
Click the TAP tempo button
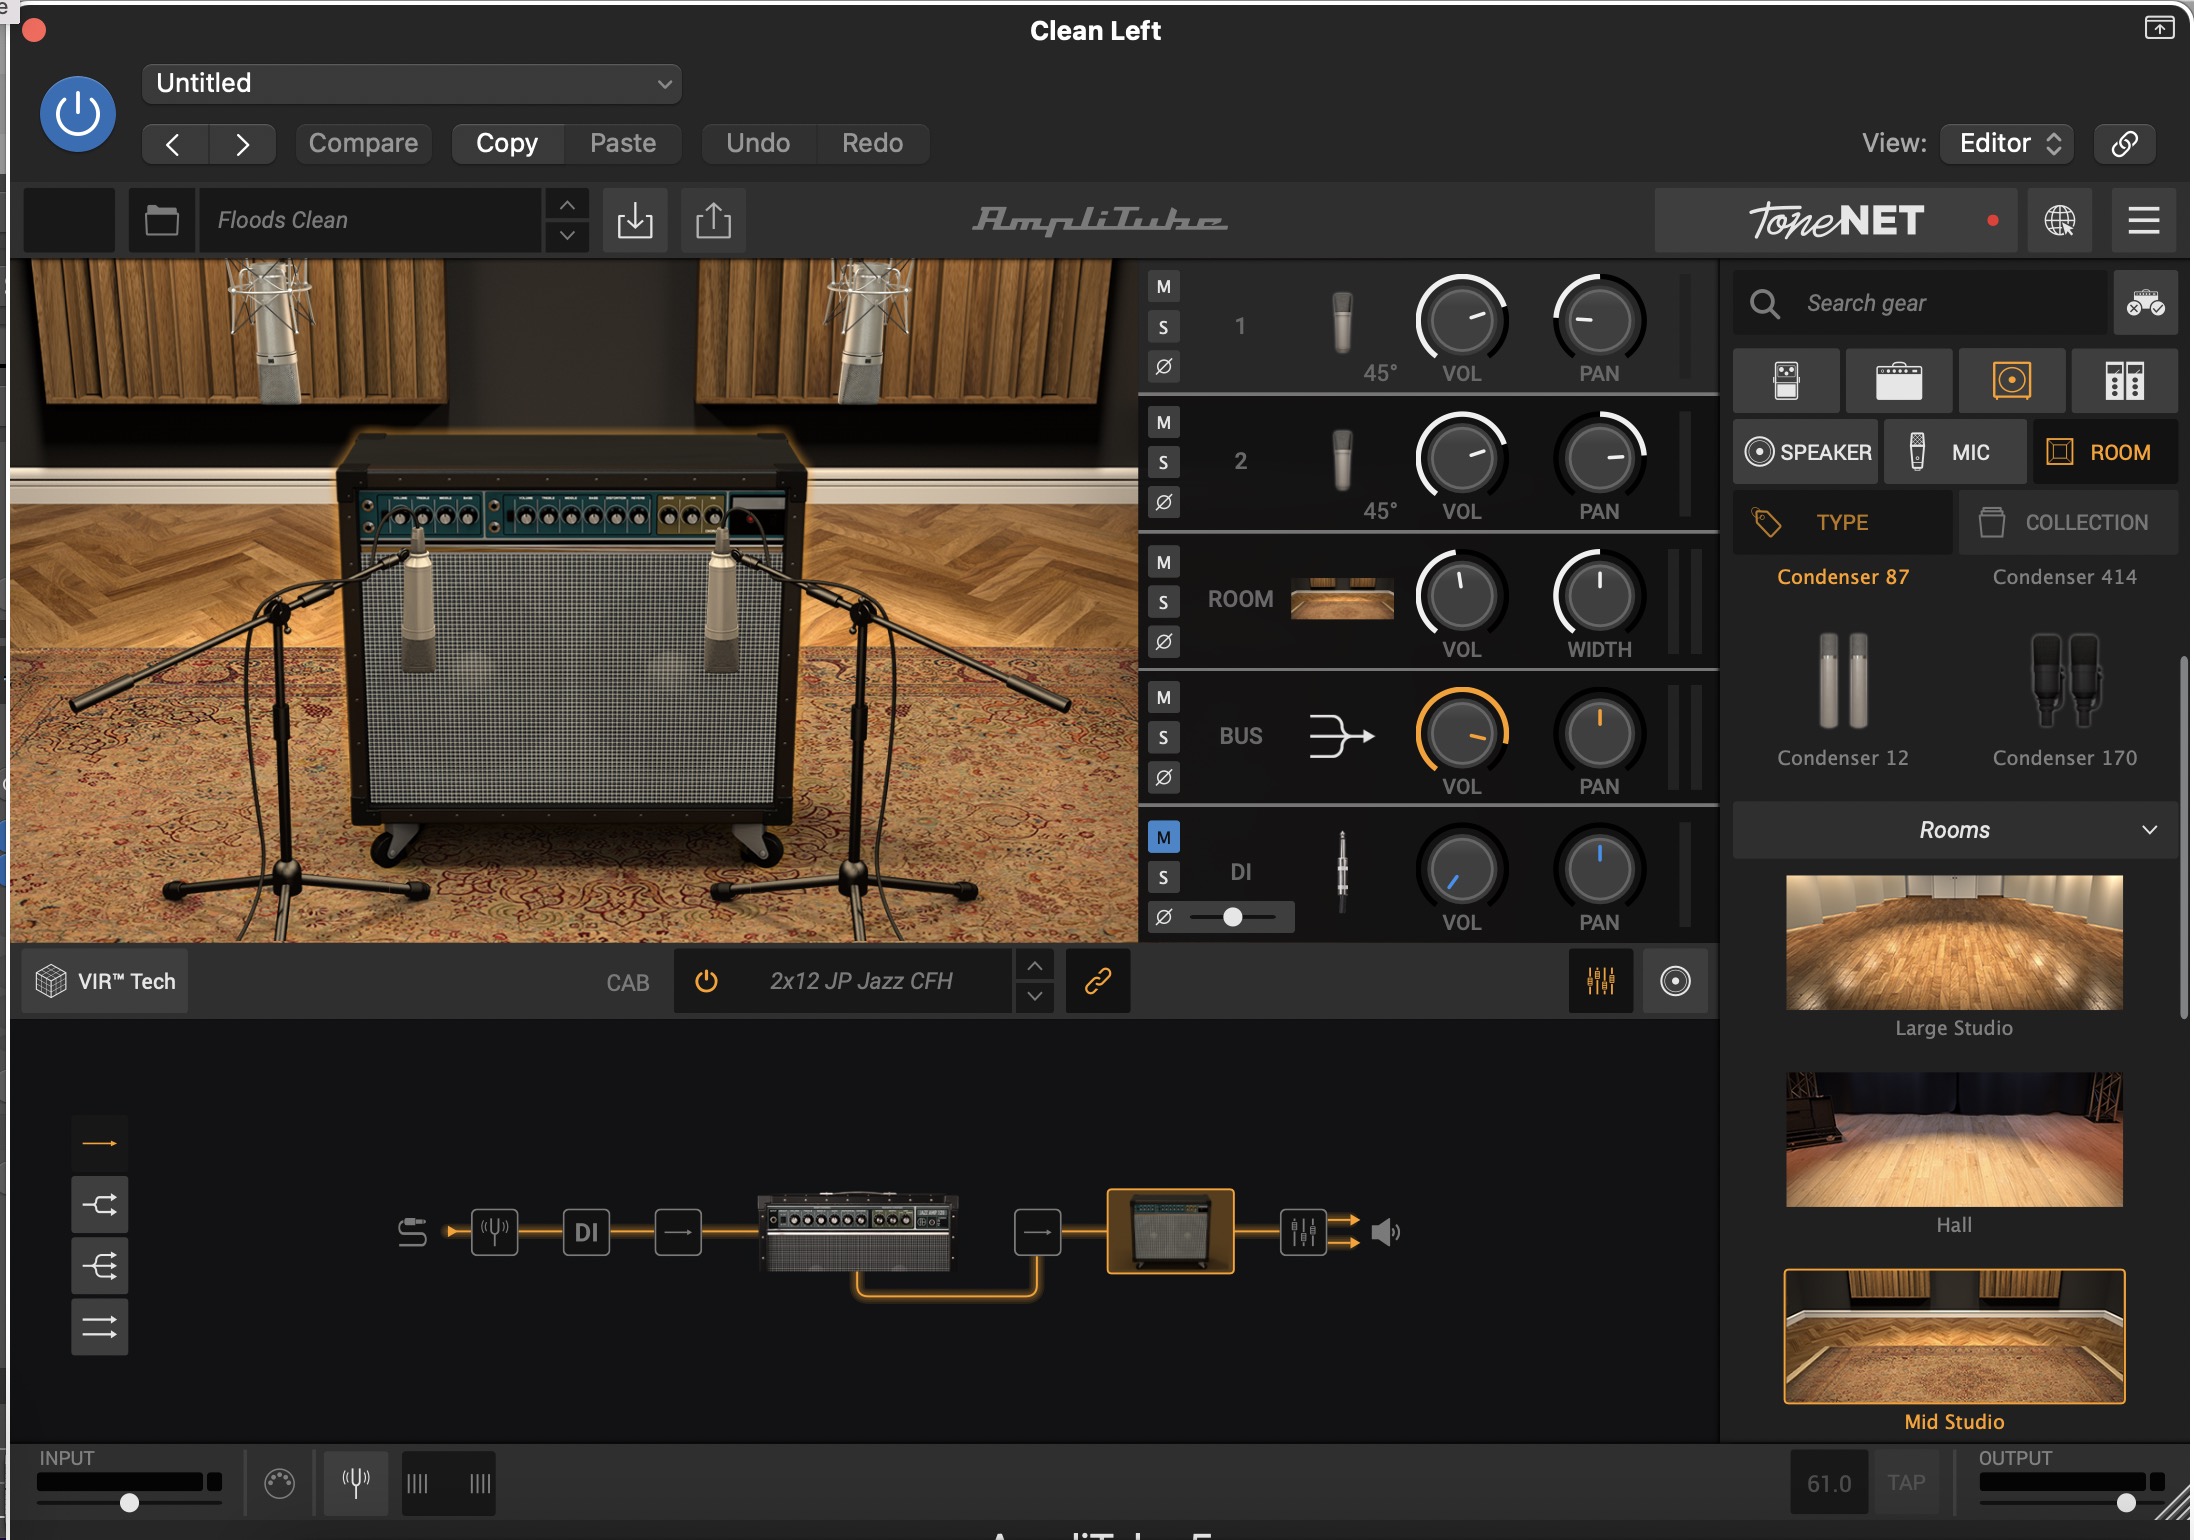point(1906,1482)
